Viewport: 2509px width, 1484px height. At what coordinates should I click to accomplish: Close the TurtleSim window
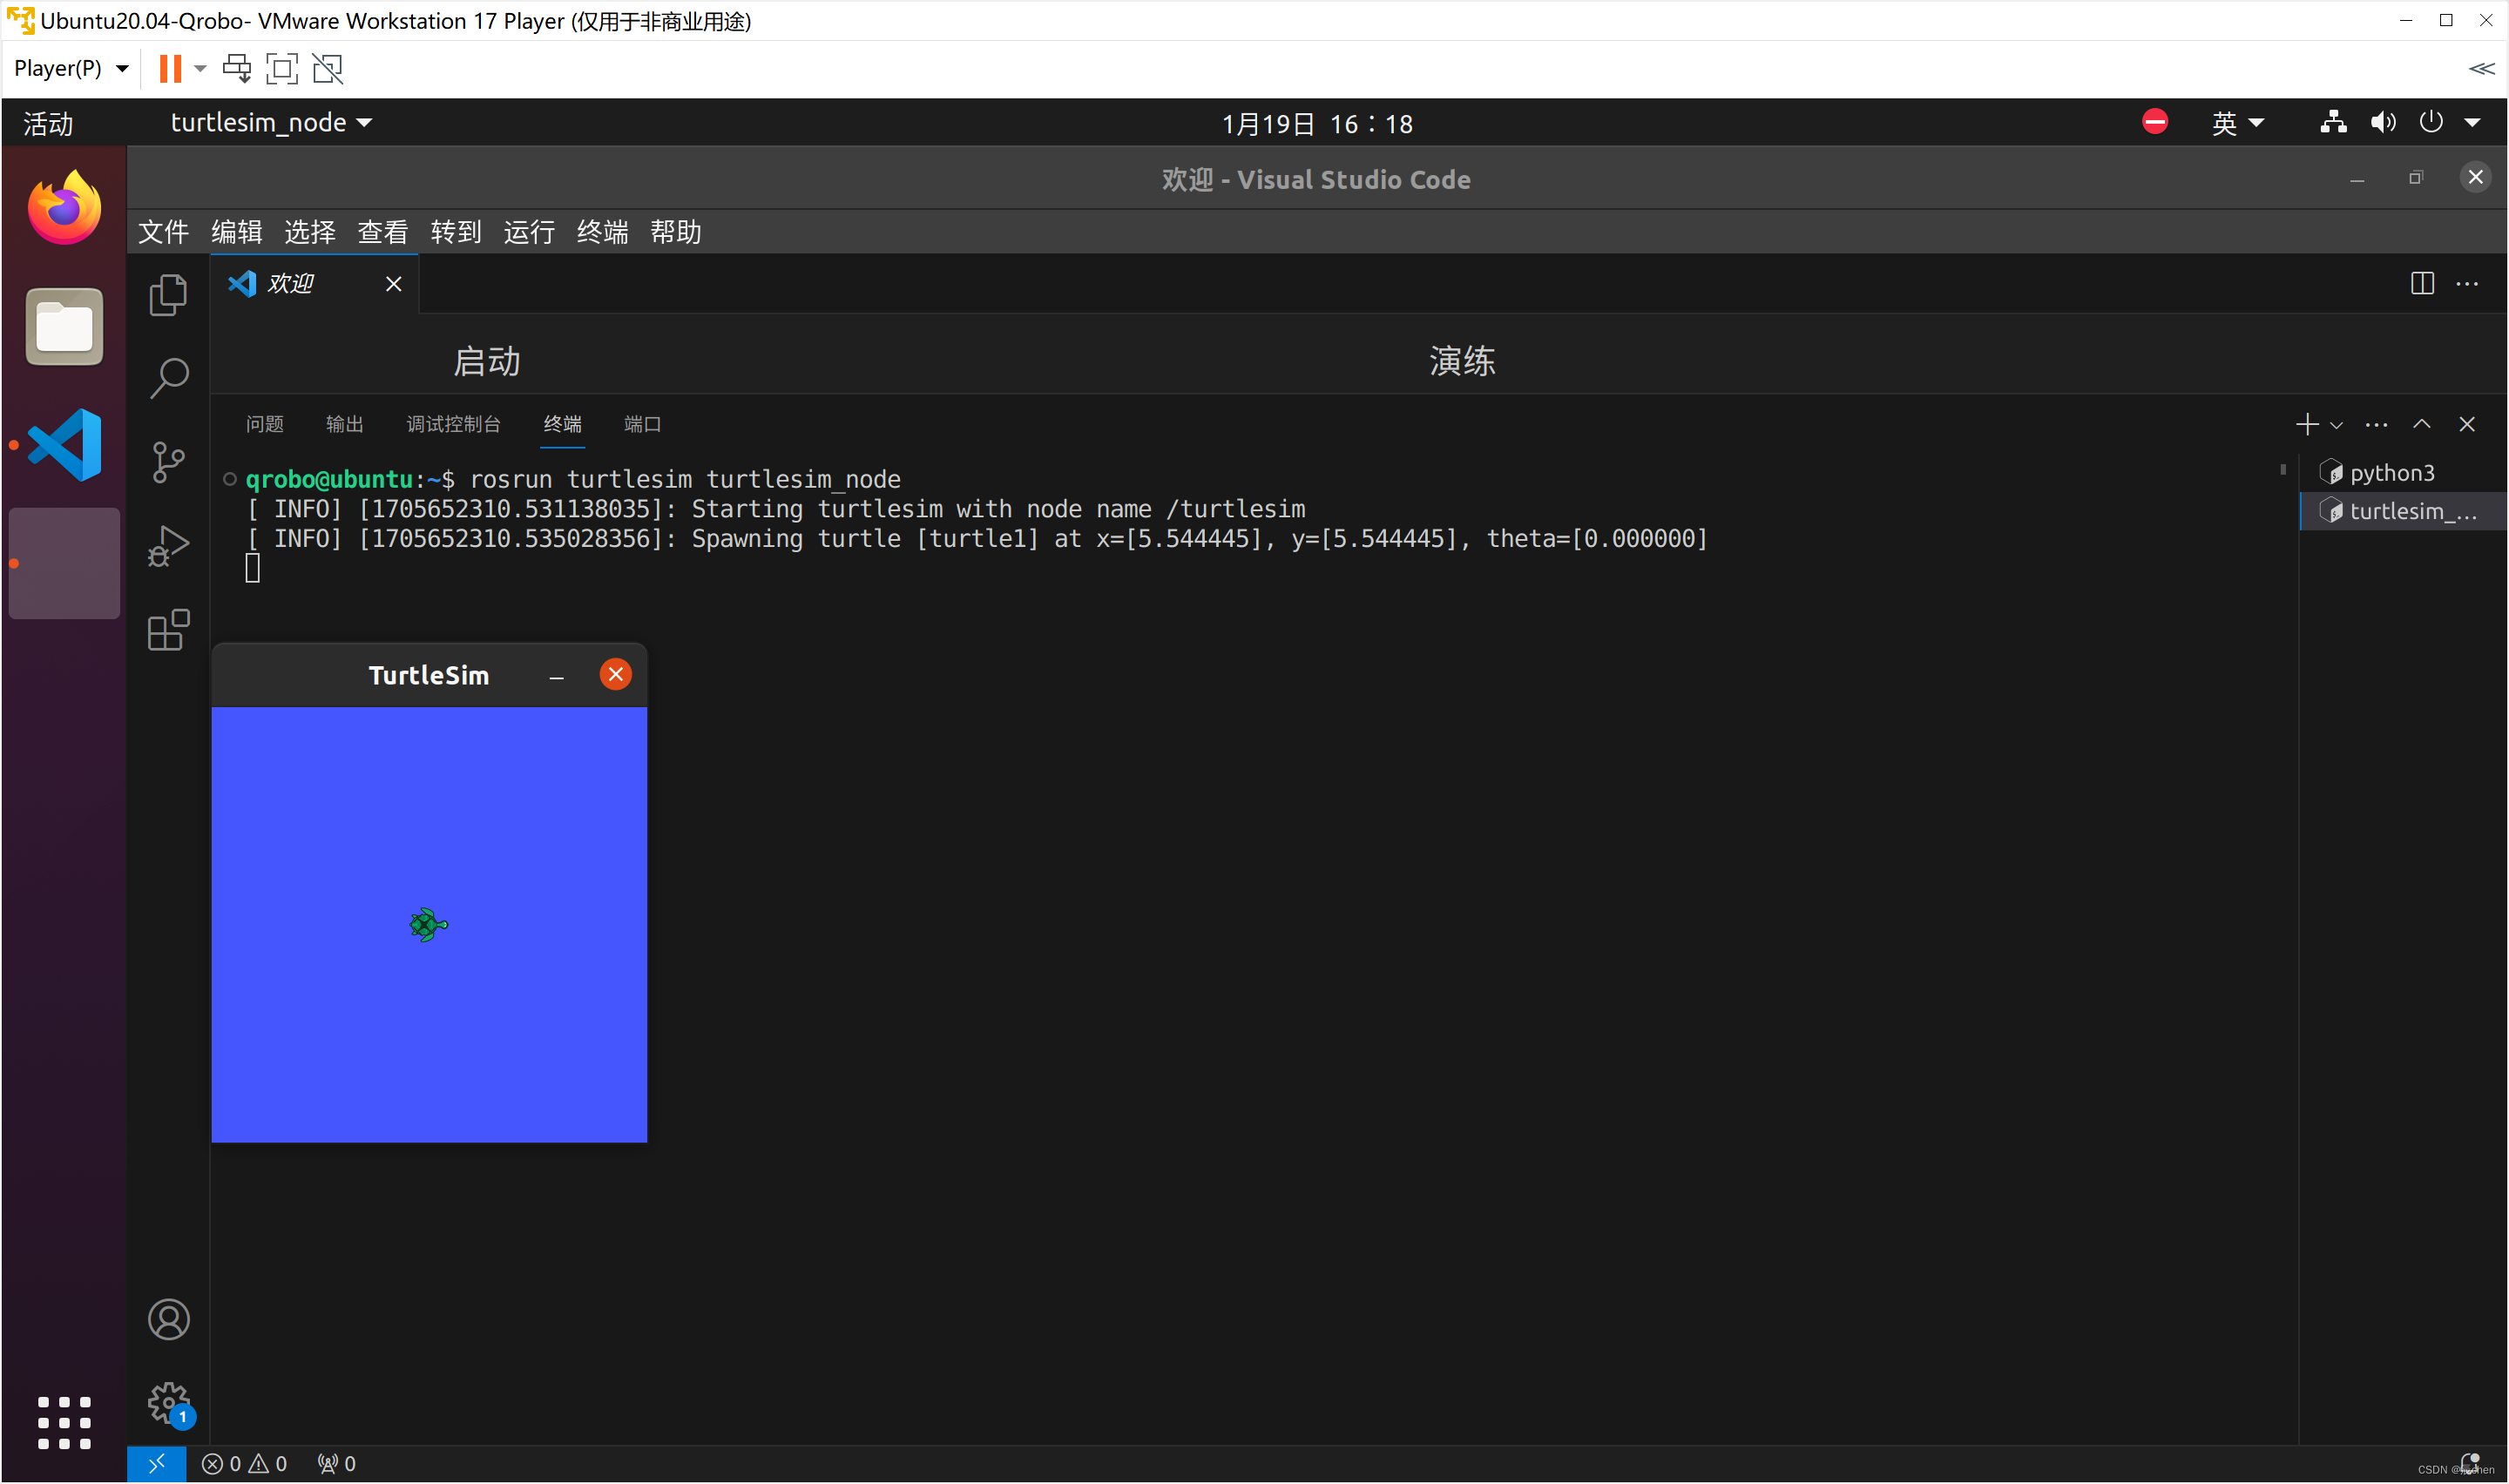click(616, 675)
